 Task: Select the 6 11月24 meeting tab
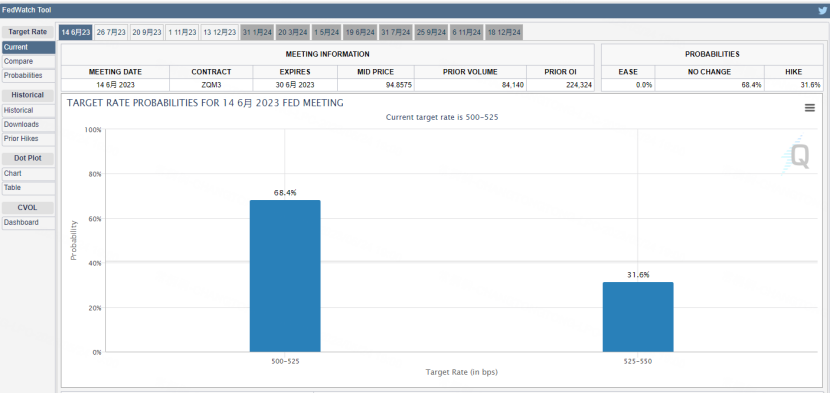[x=466, y=32]
